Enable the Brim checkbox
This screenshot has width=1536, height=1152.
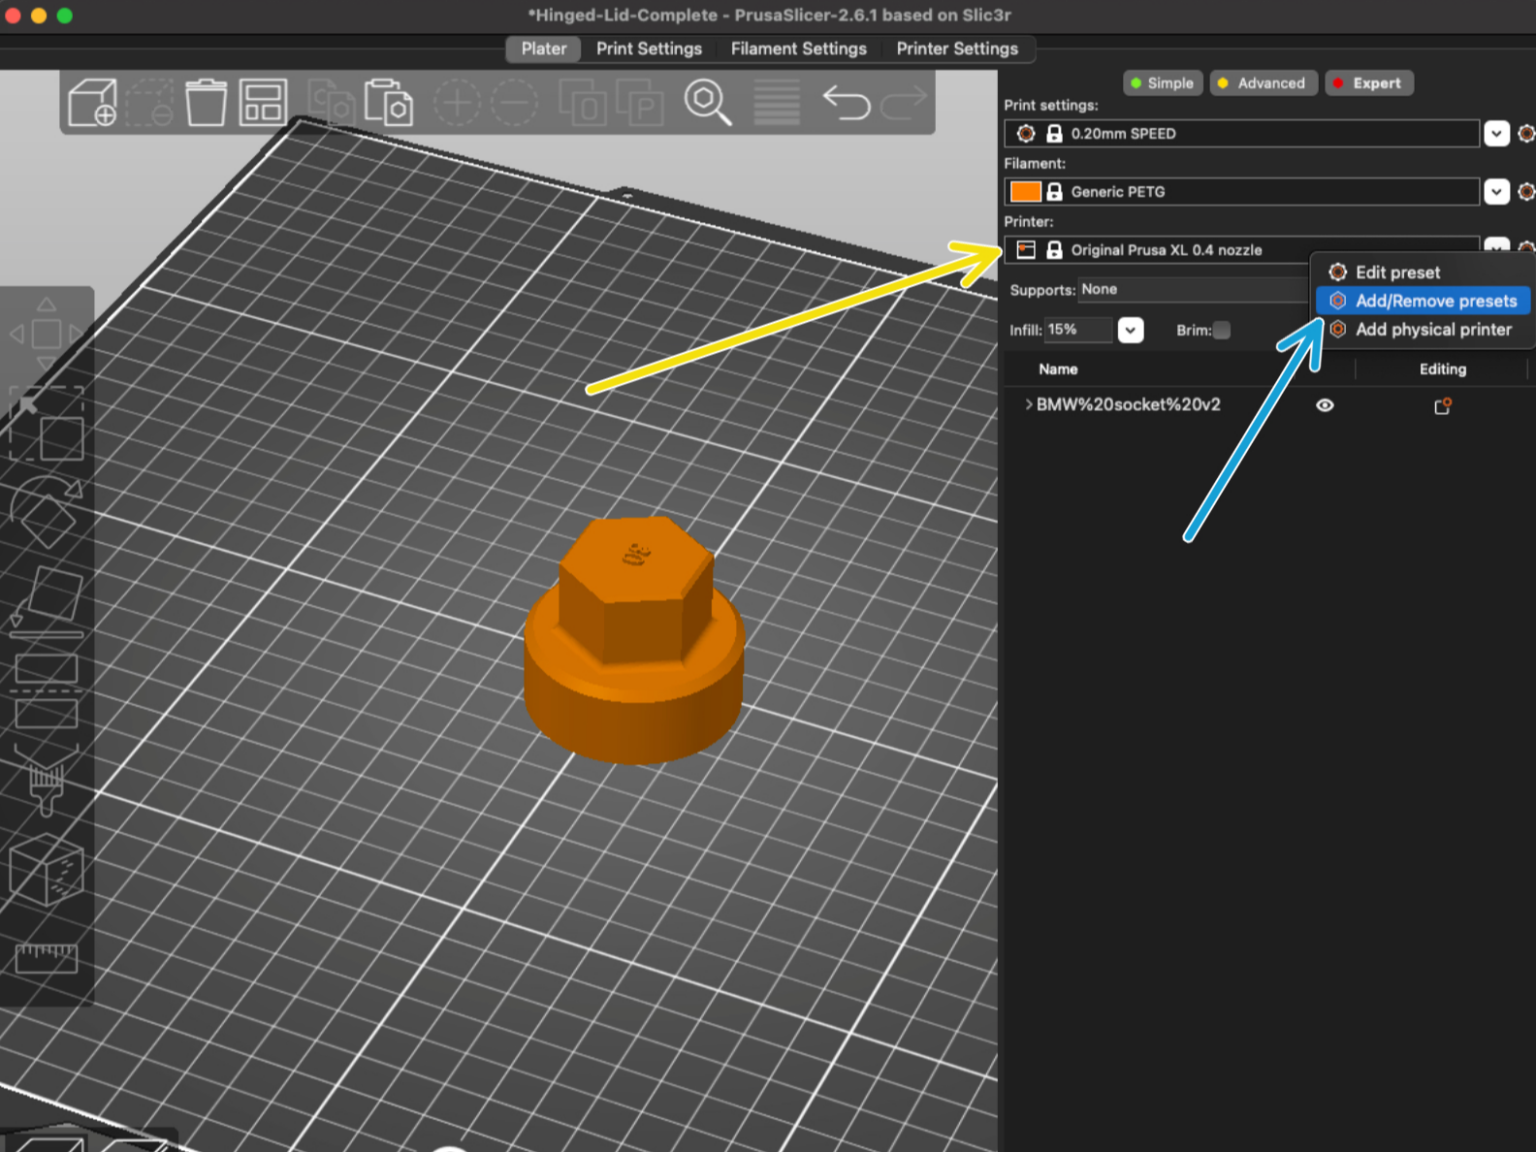click(x=1222, y=330)
